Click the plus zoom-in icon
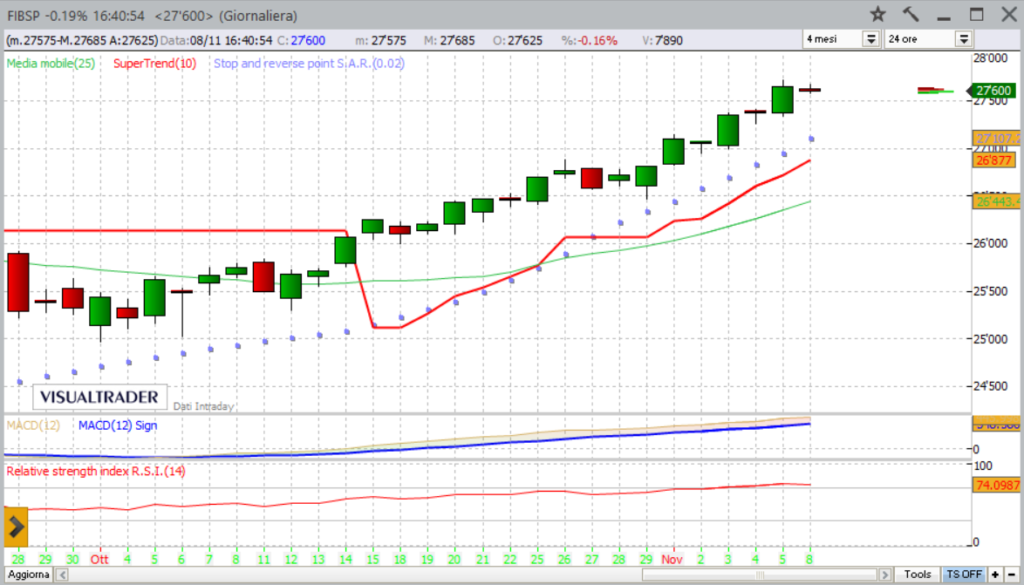The image size is (1024, 585). coord(995,575)
